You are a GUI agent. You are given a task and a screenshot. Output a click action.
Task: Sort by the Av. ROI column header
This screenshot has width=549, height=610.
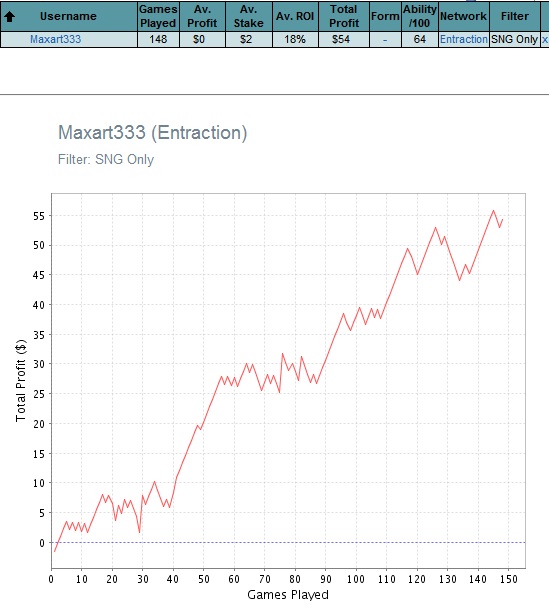[295, 16]
